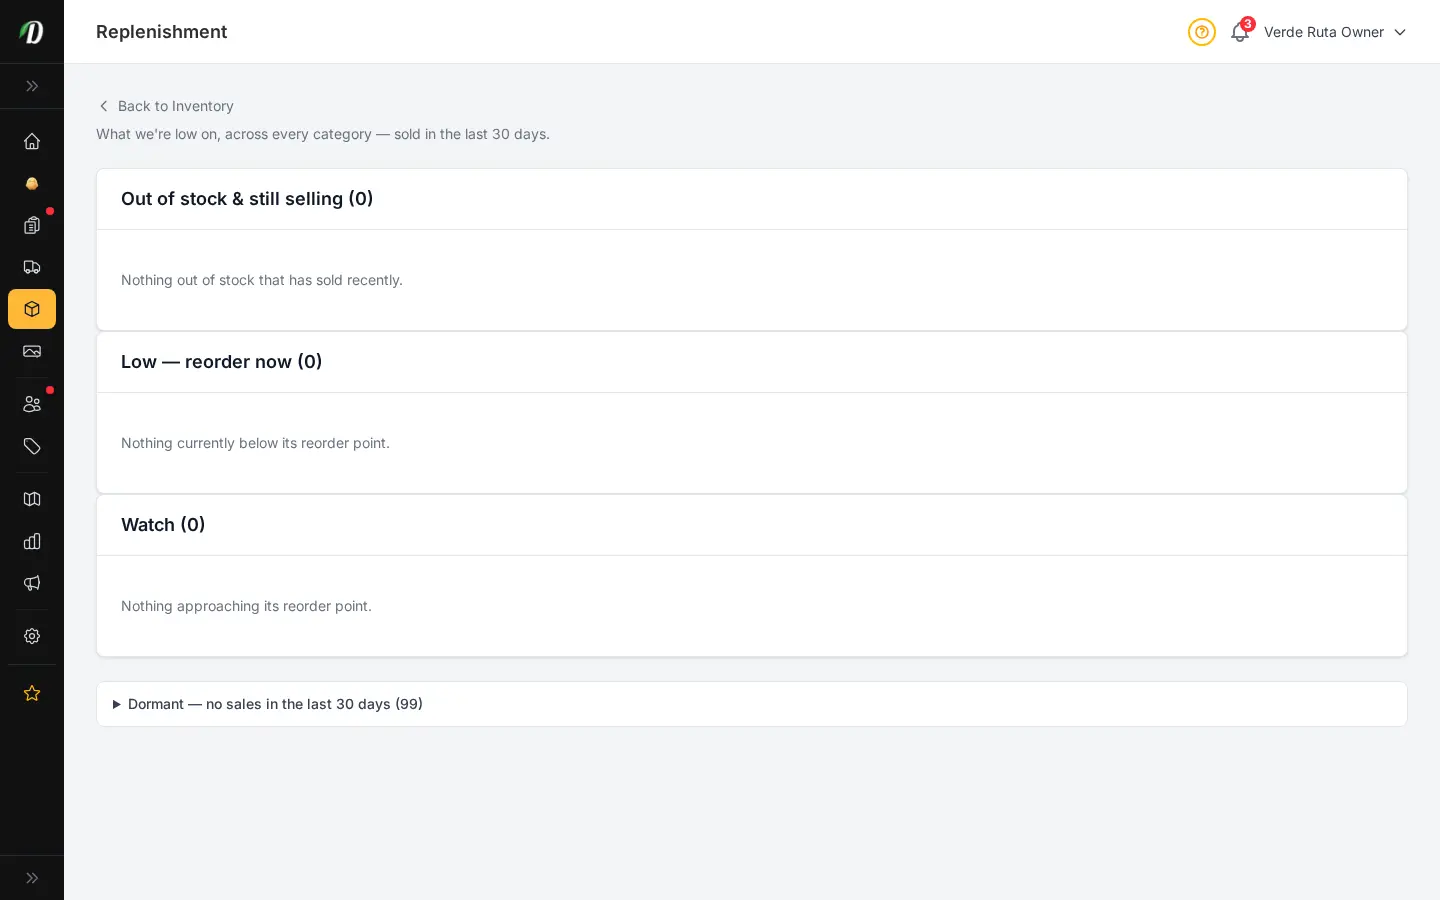Click the megaphone marketing icon
Viewport: 1440px width, 900px height.
(32, 583)
